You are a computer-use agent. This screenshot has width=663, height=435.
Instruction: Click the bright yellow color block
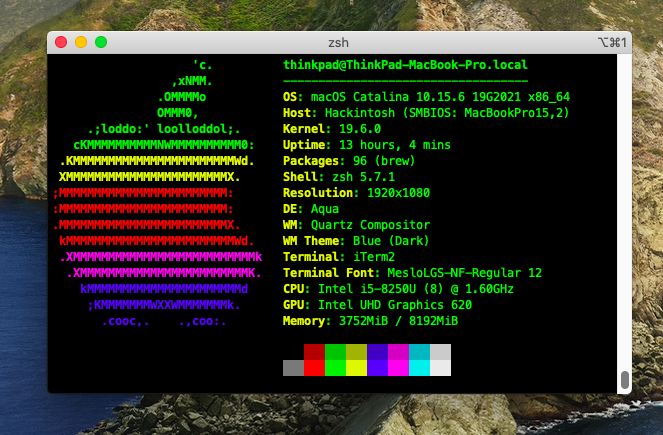[356, 368]
